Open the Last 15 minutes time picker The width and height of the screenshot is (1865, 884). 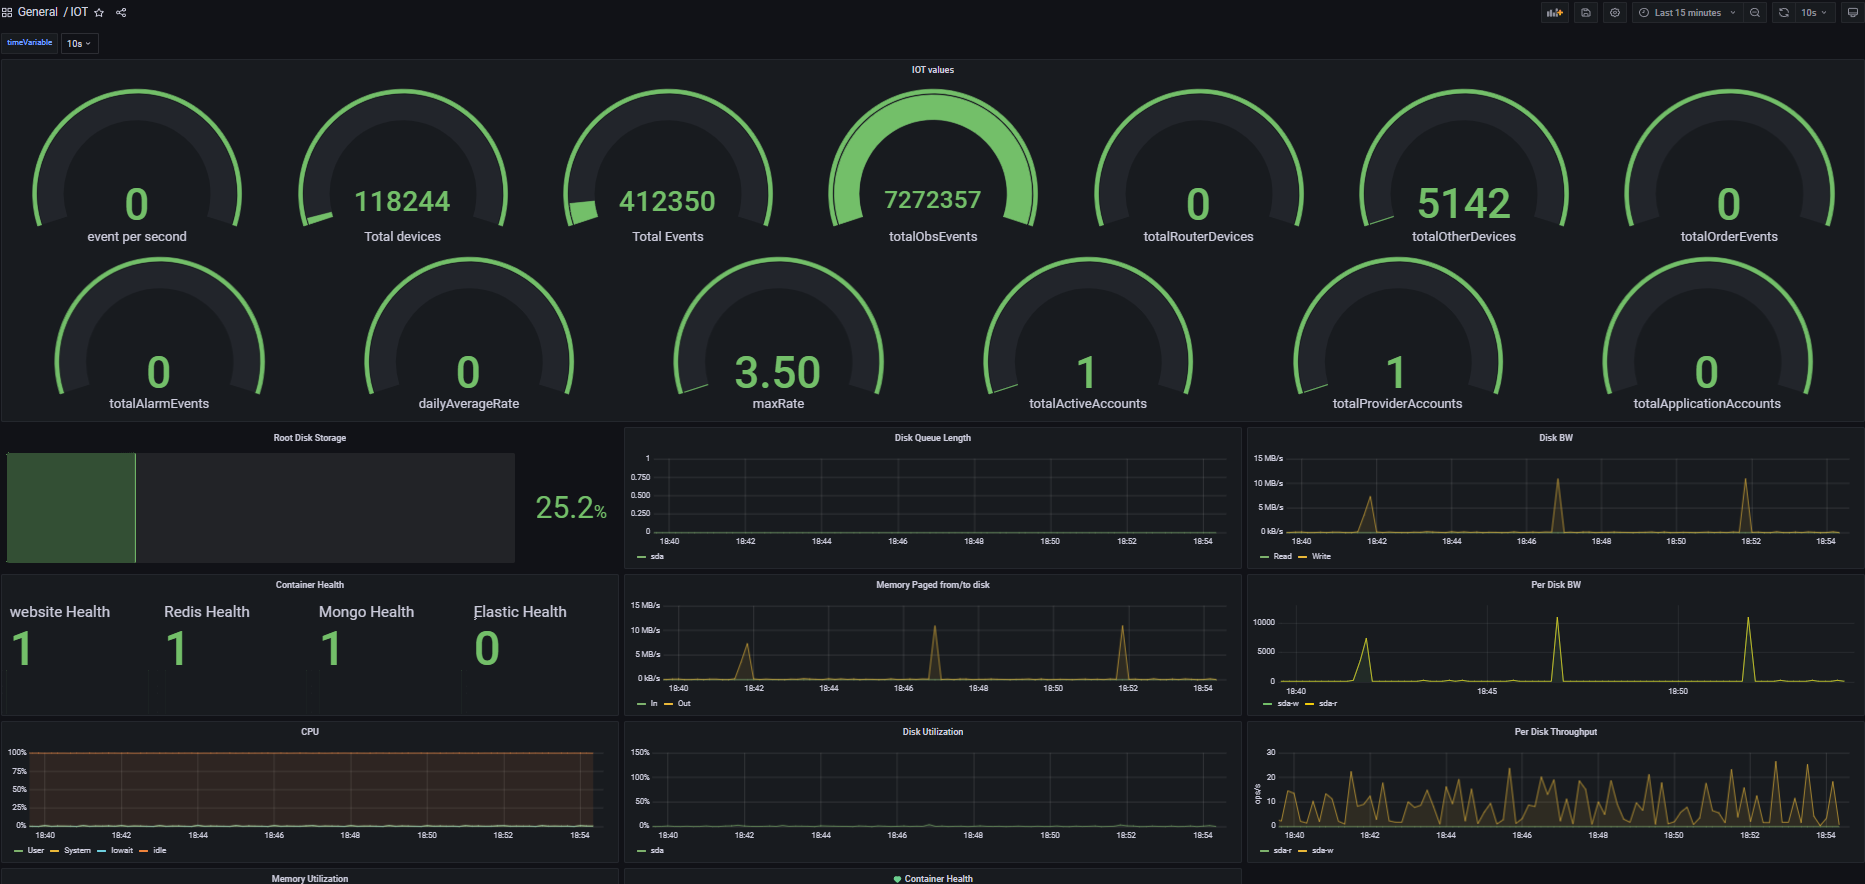(x=1687, y=13)
